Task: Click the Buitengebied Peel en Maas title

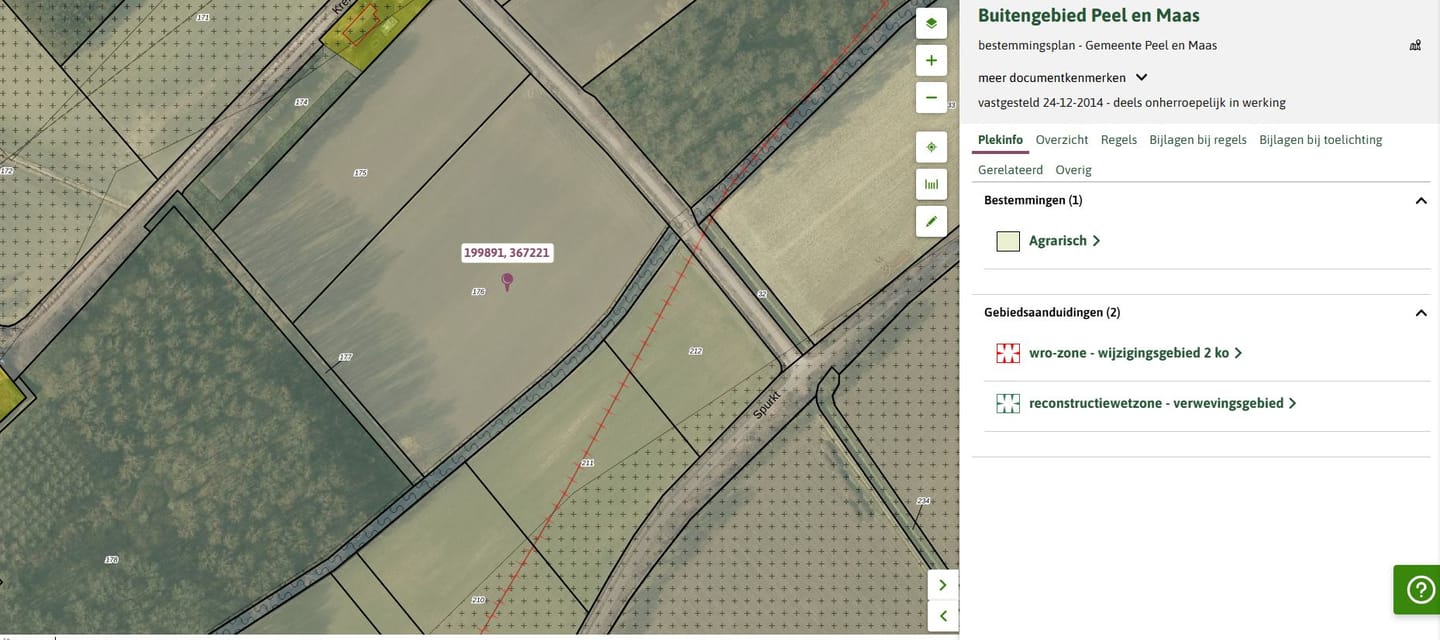Action: click(x=1089, y=15)
